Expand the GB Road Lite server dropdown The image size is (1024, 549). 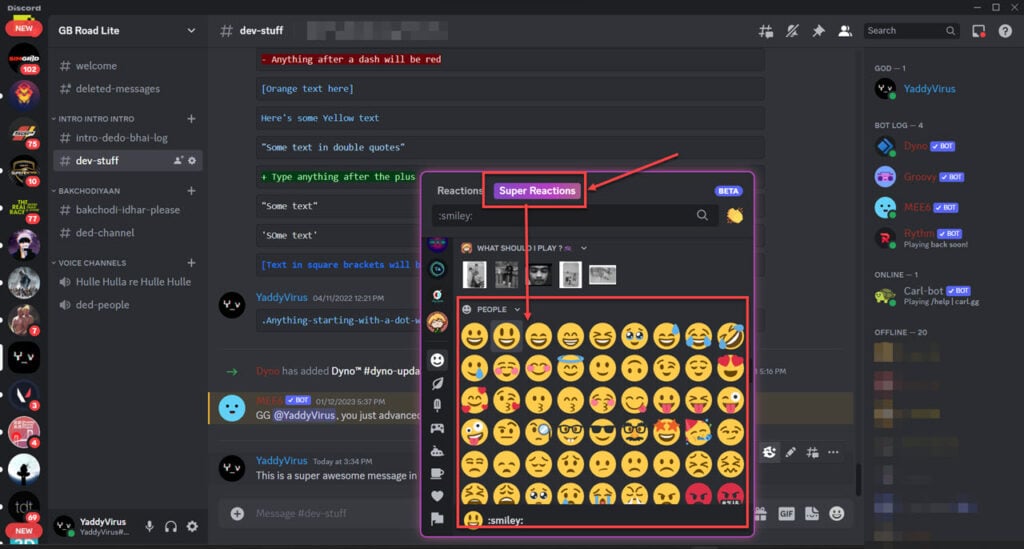(191, 31)
